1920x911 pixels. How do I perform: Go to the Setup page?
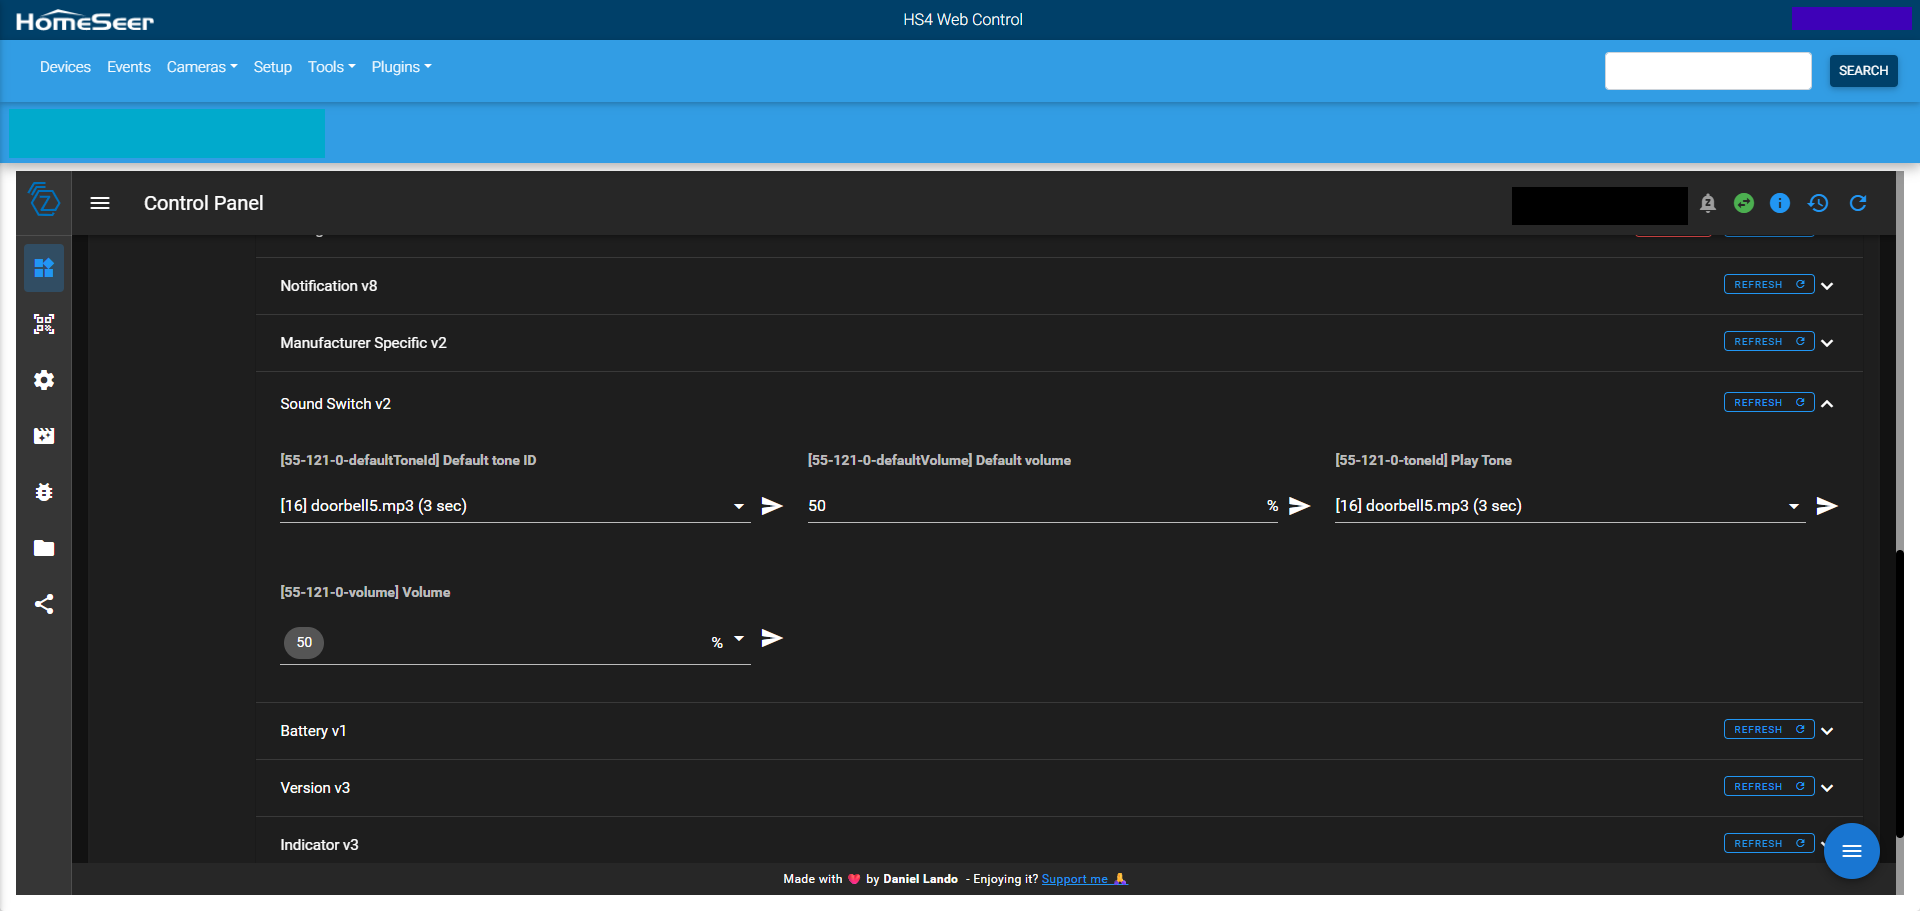tap(272, 67)
